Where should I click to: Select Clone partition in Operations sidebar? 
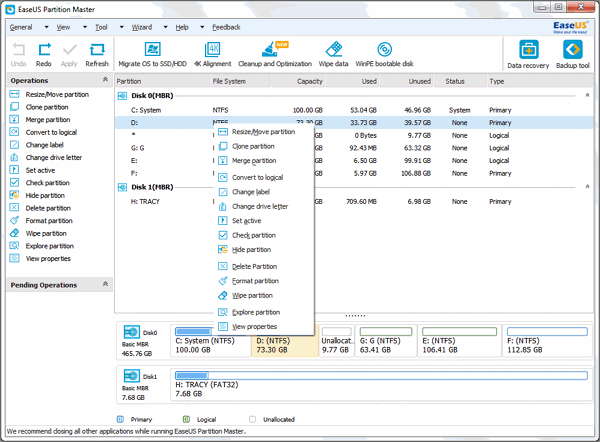pos(47,107)
